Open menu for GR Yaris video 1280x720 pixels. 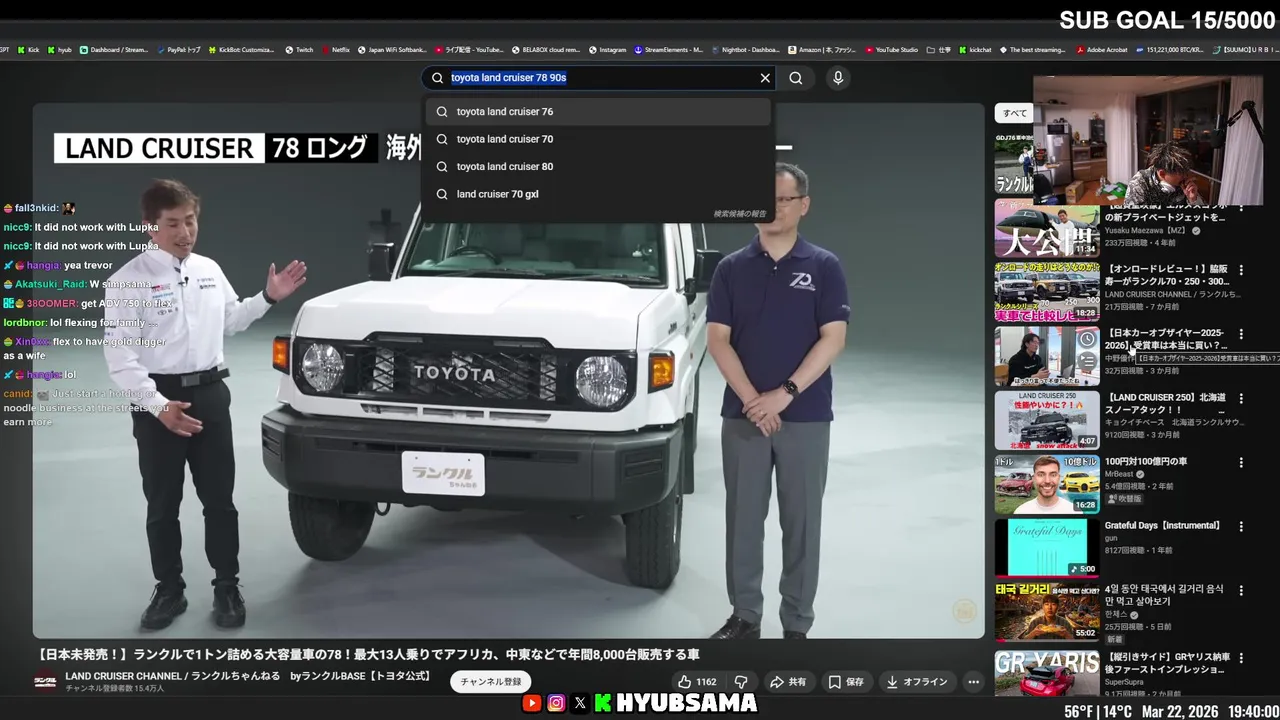[1241, 658]
